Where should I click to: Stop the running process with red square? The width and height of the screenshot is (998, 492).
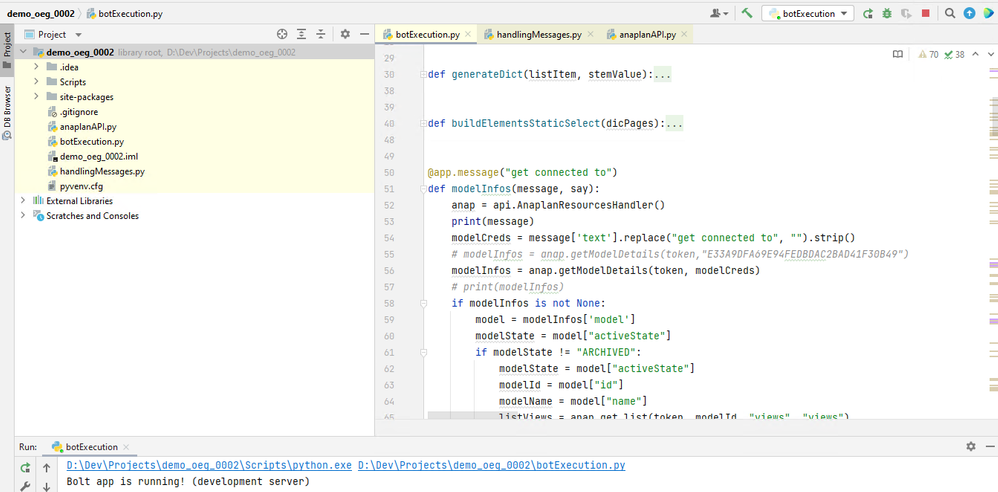click(925, 13)
